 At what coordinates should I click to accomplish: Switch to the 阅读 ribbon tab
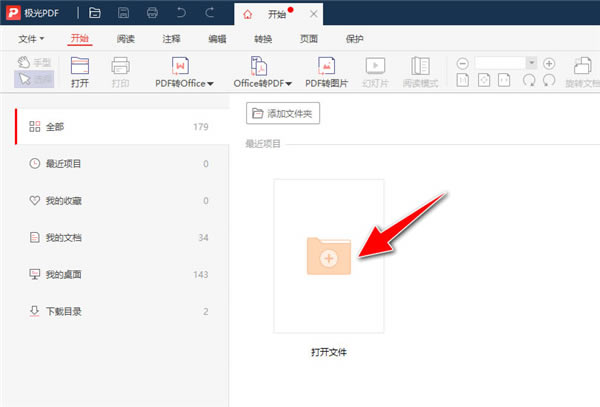coord(126,39)
